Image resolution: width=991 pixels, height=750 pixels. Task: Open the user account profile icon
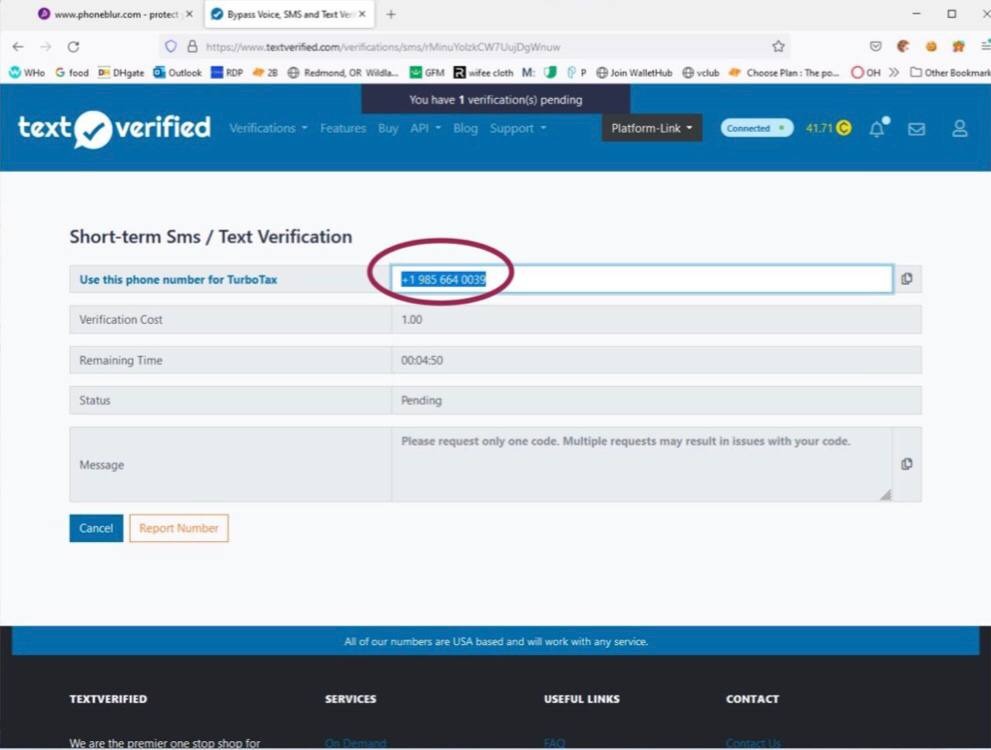coord(959,128)
